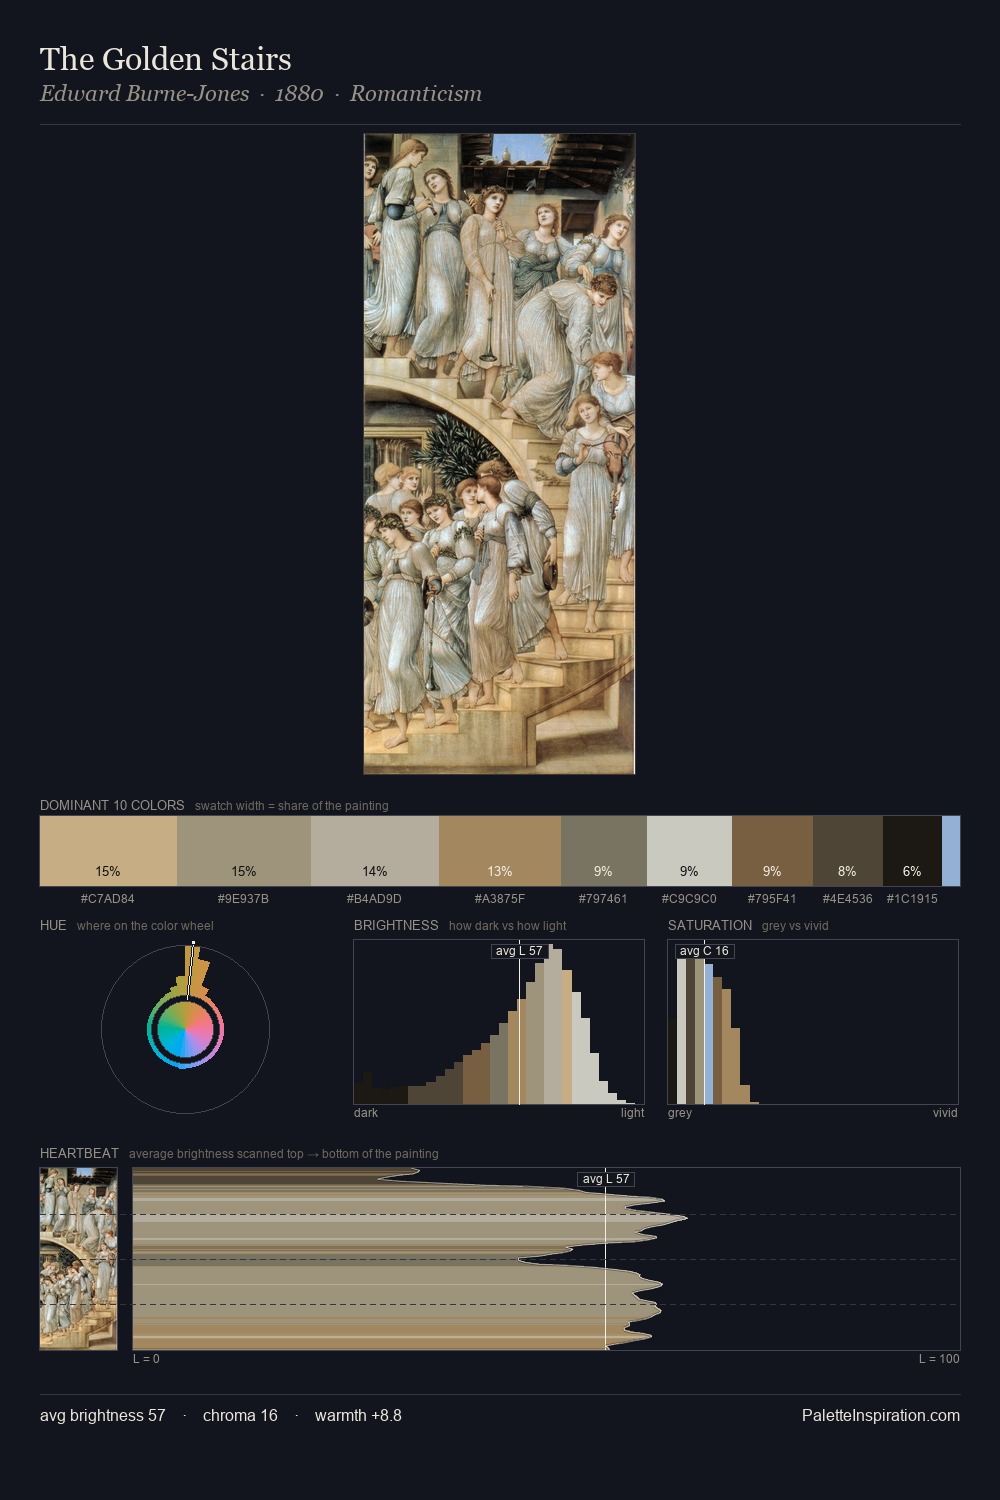
Task: Click the 'Romanticism' style label
Action: 416,94
